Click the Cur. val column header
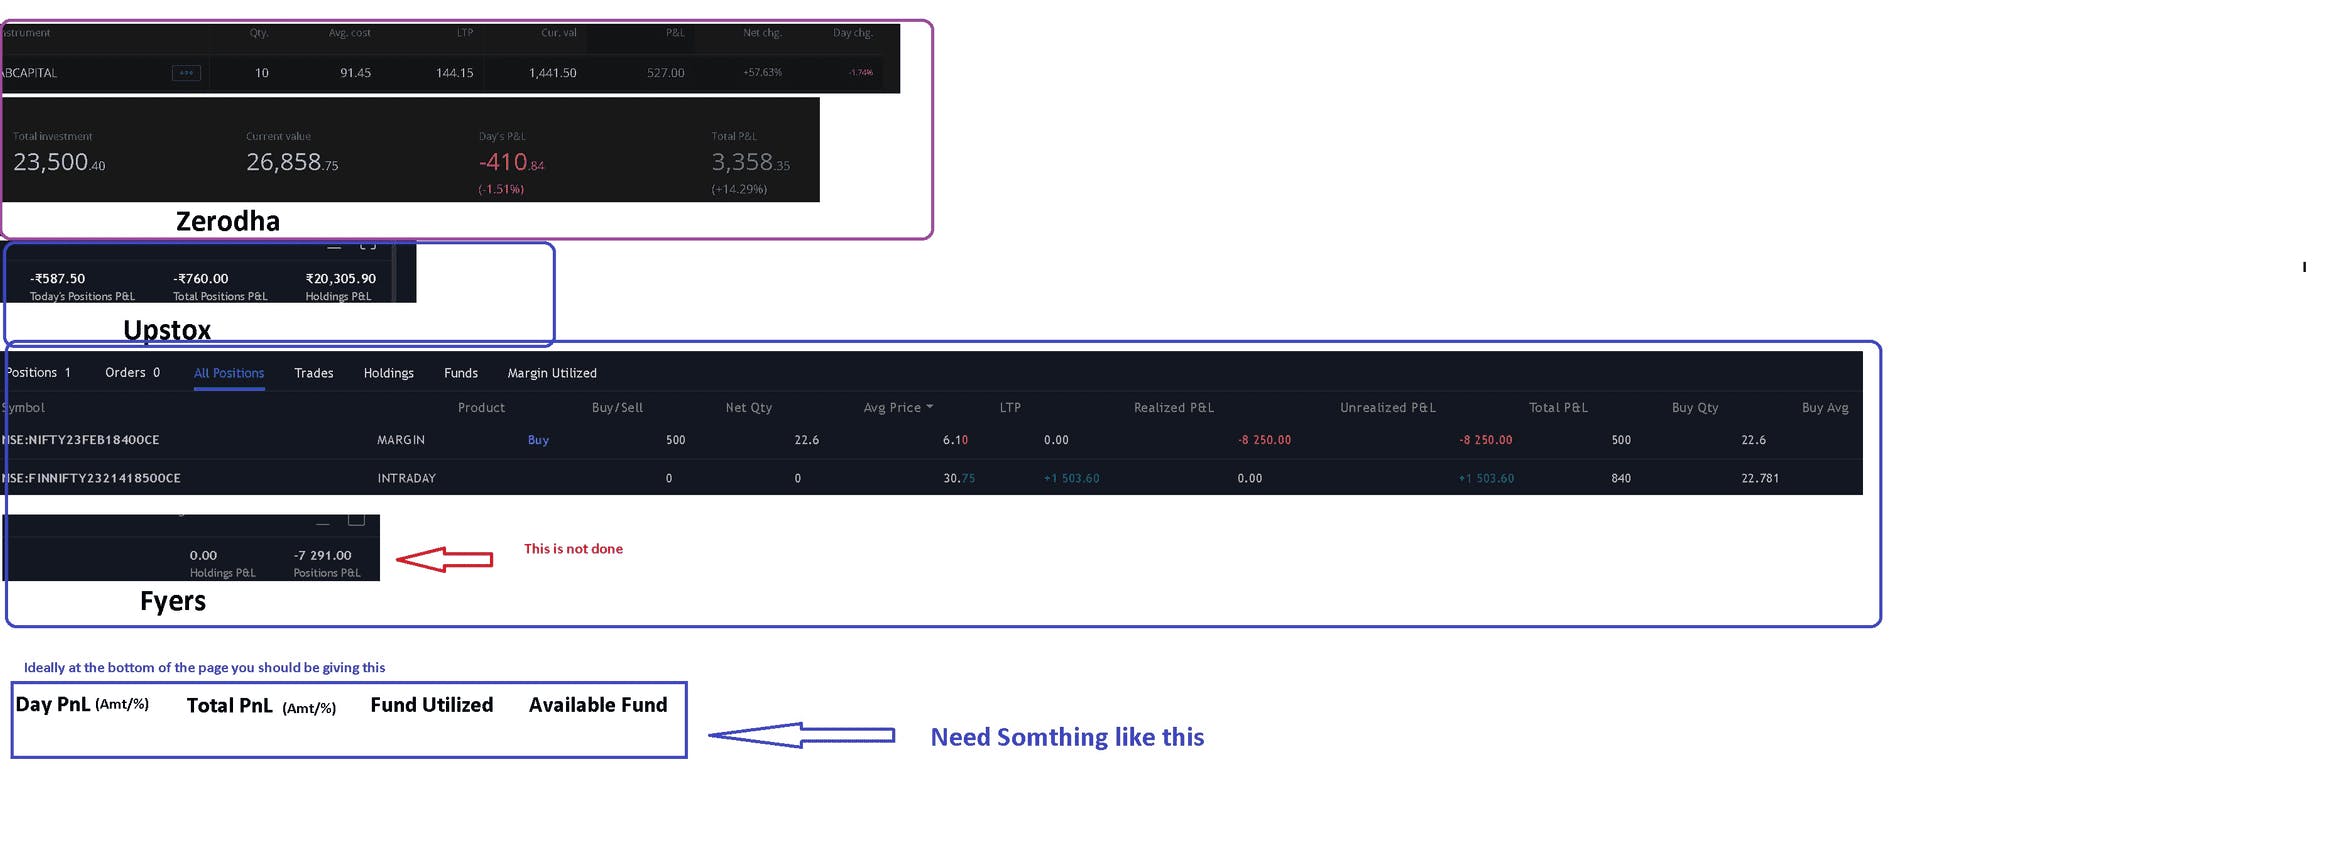Screen dimensions: 2340x851 559,33
